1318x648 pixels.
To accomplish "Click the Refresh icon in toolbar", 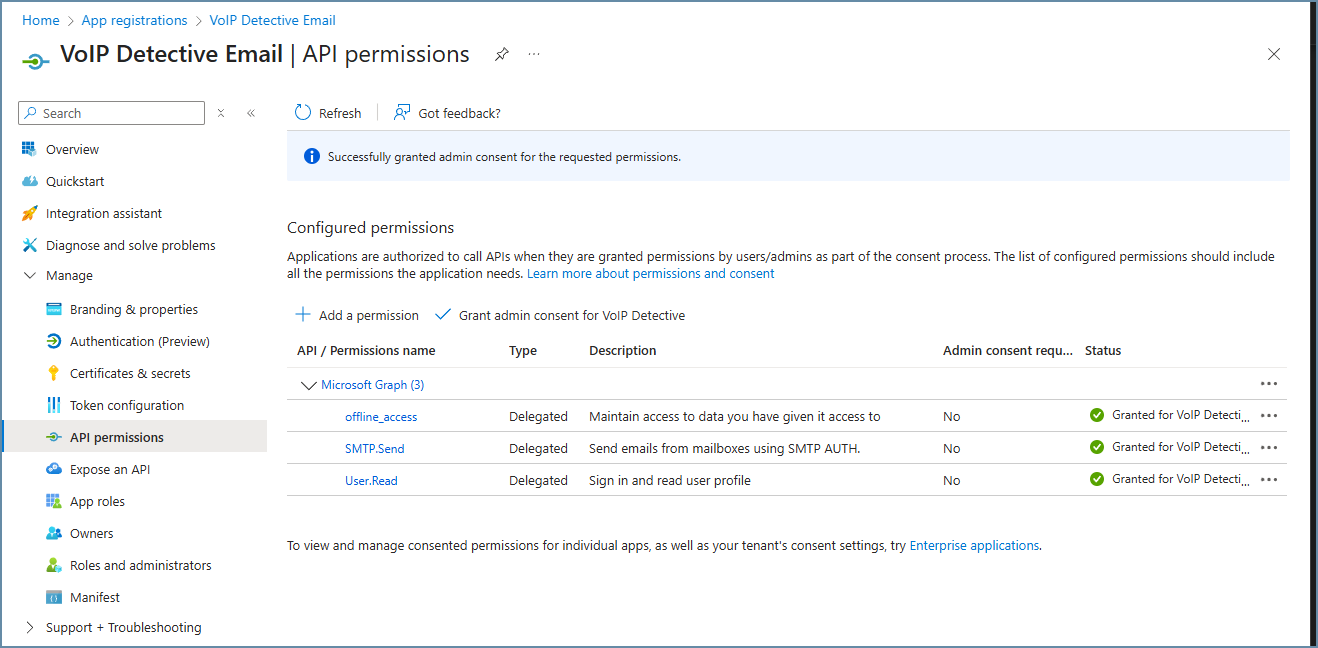I will 303,113.
